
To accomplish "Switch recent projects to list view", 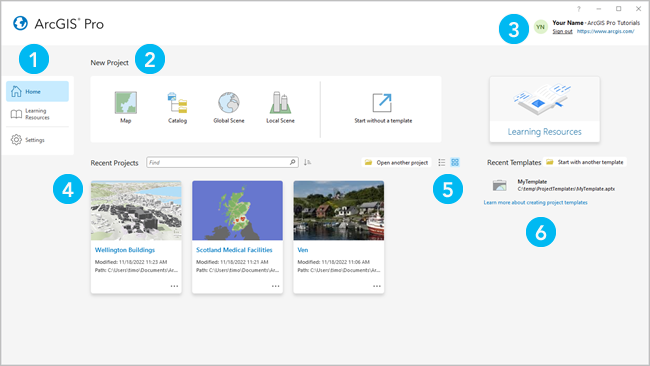I will coord(442,162).
